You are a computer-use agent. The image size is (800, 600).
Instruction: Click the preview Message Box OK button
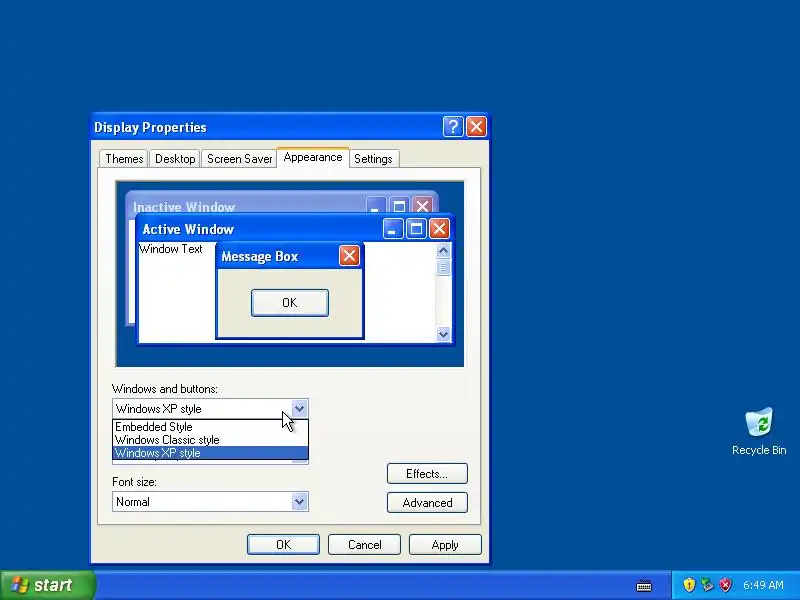coord(290,303)
